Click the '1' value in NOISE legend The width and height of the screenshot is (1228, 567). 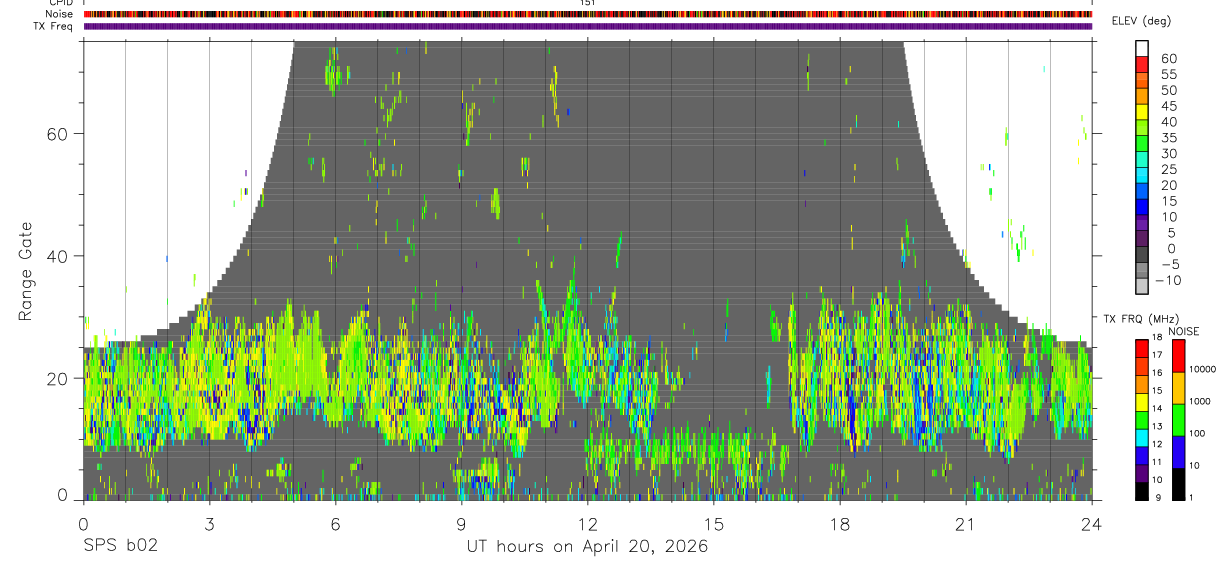pos(1191,497)
